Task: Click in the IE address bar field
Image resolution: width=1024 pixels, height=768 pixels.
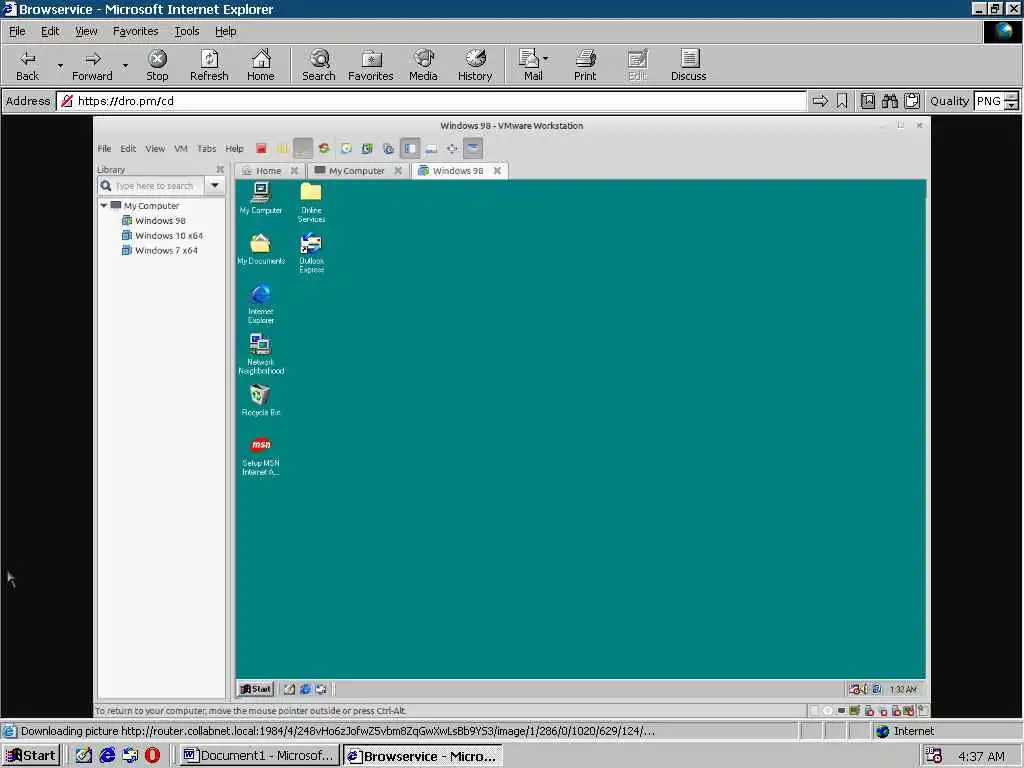Action: click(x=431, y=101)
